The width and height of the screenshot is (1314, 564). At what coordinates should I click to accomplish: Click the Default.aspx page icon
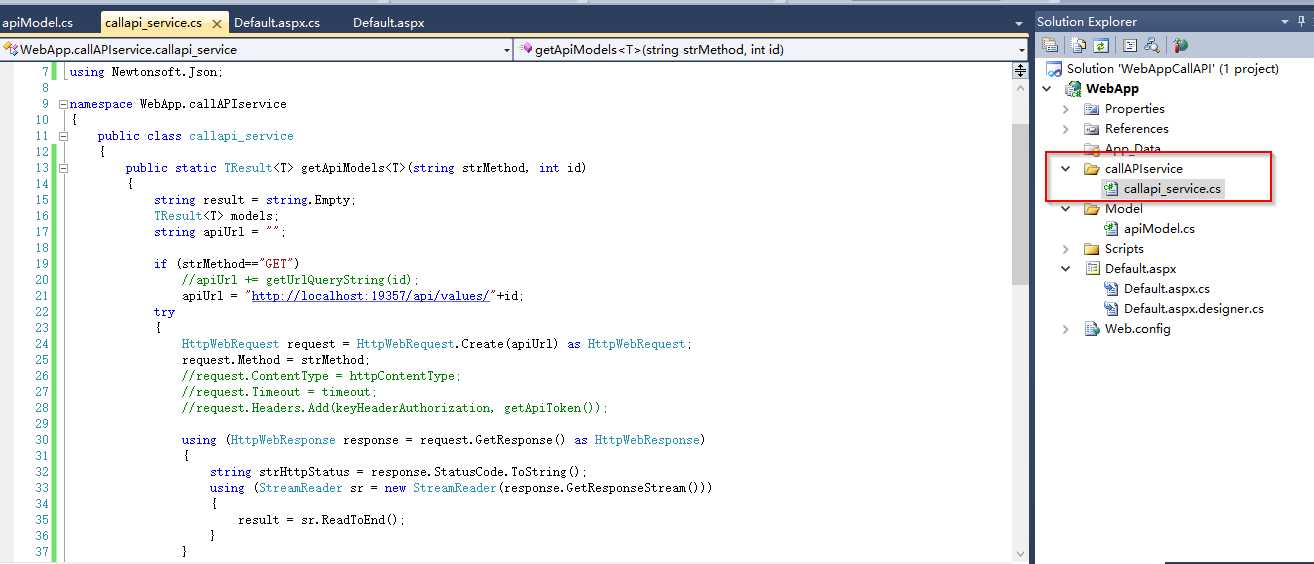[1092, 269]
